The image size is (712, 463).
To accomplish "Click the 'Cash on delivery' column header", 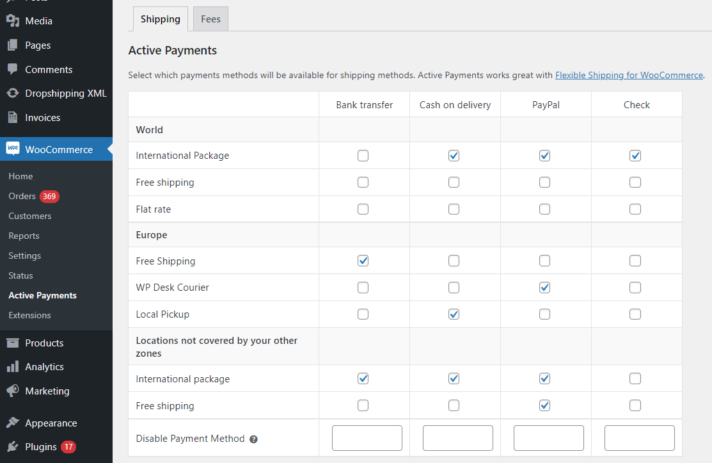I will (455, 105).
